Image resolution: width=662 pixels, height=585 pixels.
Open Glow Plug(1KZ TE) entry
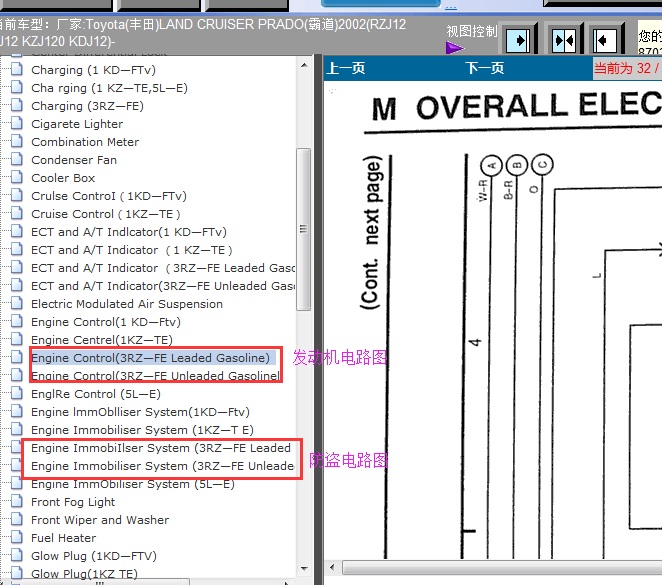84,574
